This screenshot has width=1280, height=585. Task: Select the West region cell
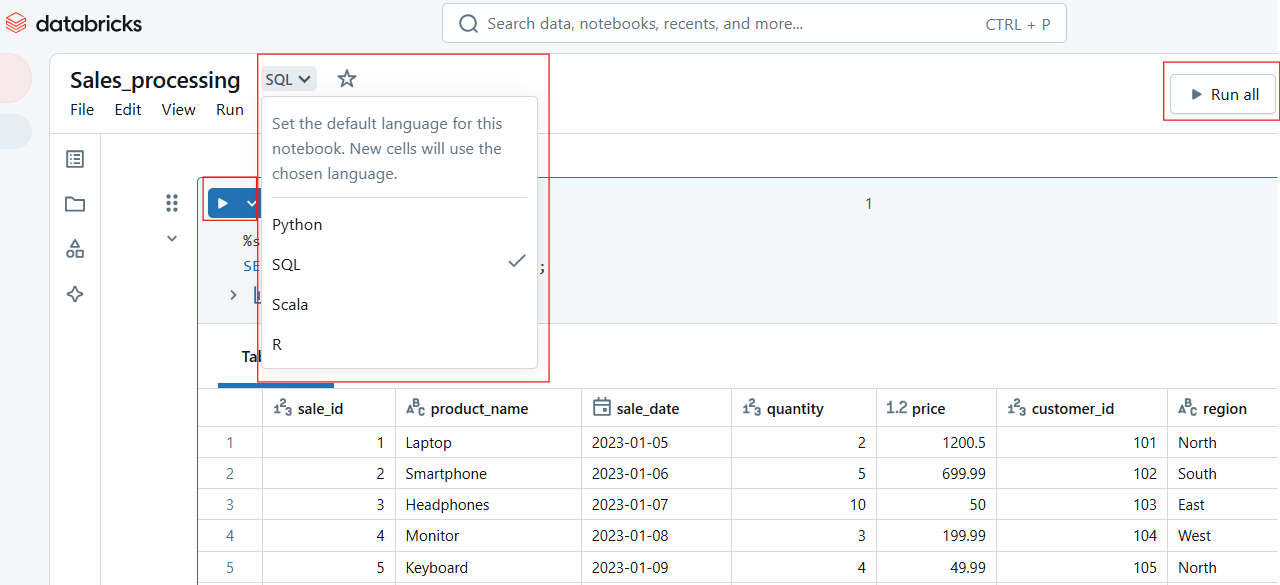coord(1222,536)
